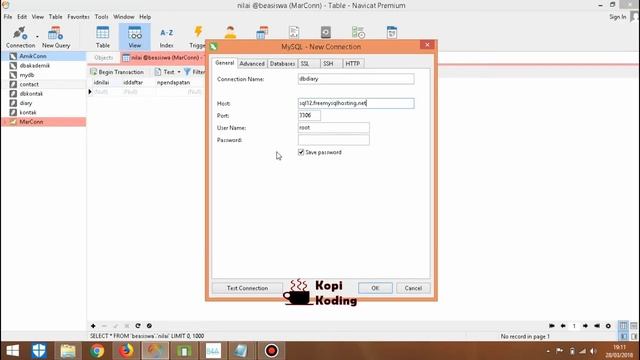
Task: Click the backup disk toolbar icon
Action: [326, 32]
